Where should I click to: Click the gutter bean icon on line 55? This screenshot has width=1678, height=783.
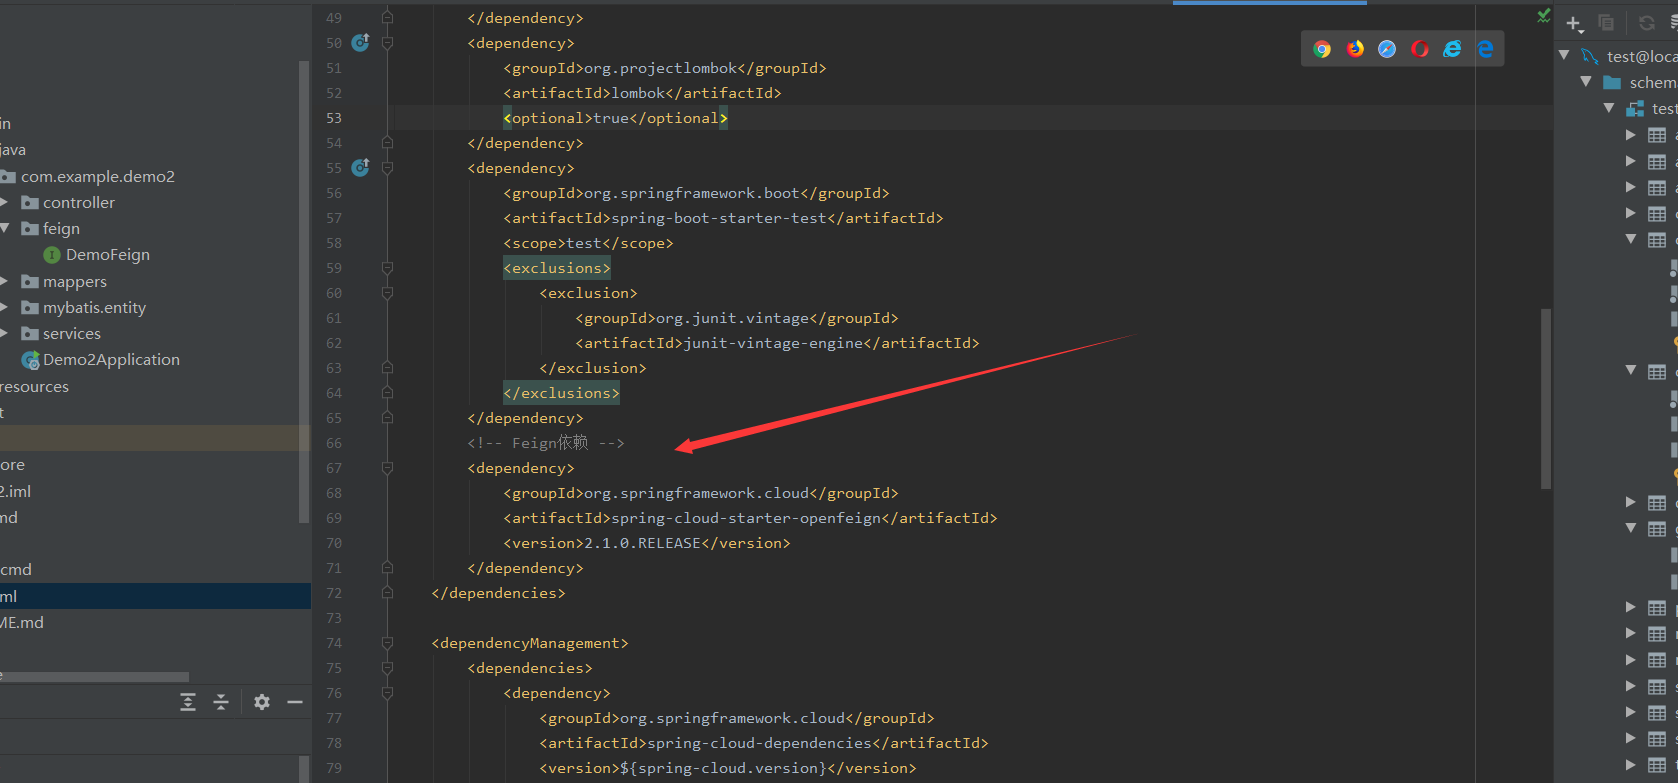tap(360, 167)
